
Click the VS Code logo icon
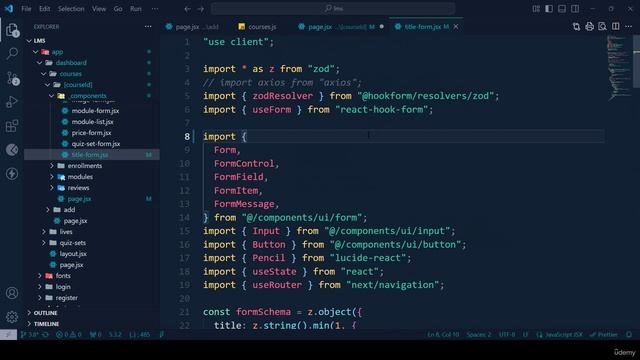9,9
